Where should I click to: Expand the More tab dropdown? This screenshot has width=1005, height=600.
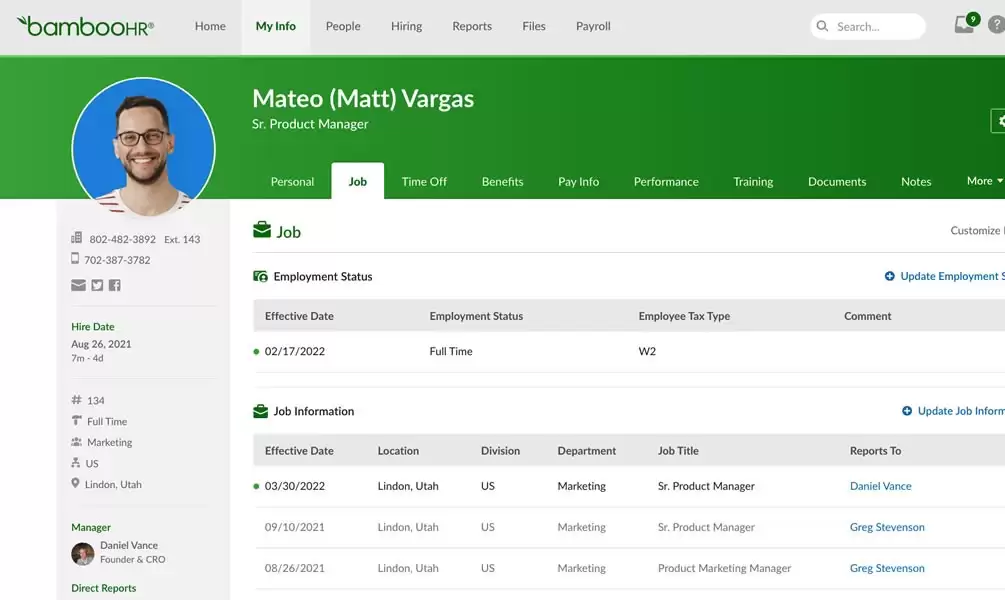click(984, 181)
